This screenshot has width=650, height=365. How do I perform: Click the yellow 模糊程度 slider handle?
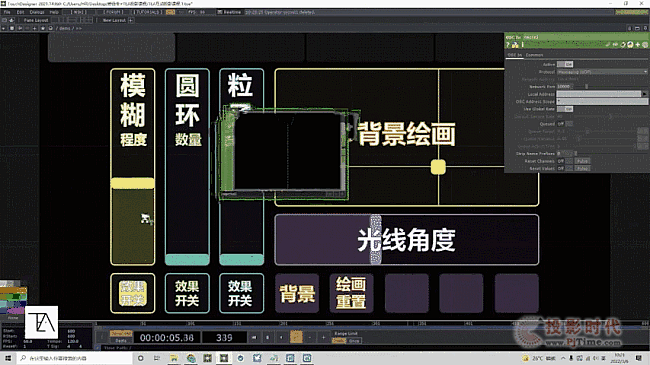(x=133, y=183)
